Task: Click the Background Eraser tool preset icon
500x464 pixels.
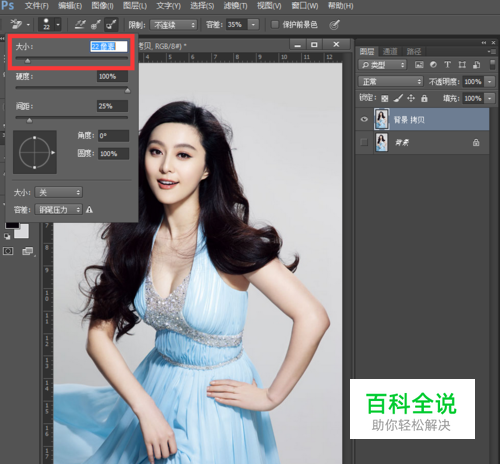Action: 16,24
